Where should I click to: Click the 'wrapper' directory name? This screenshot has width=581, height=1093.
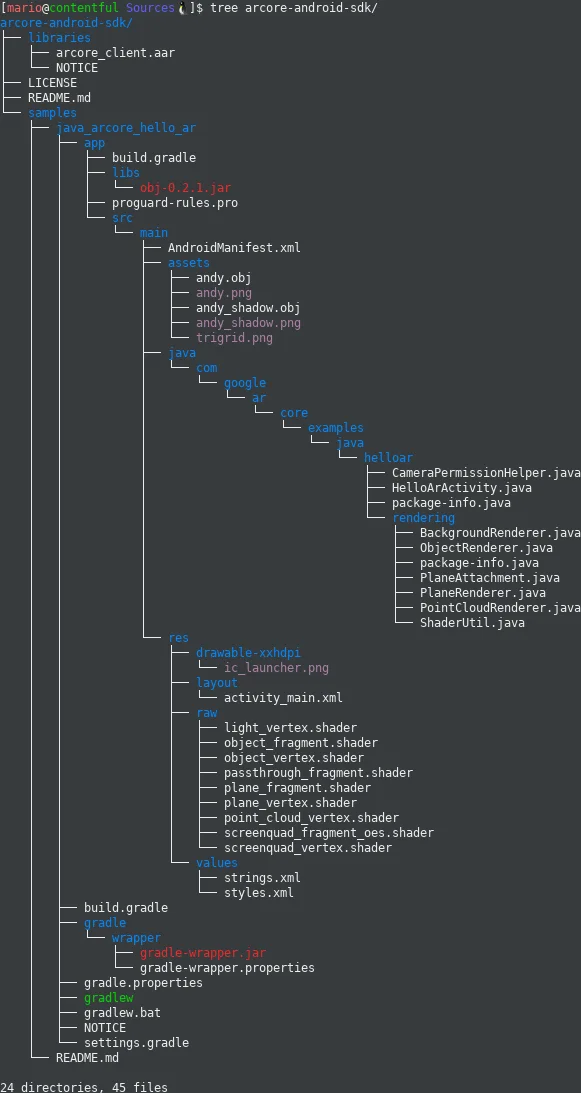click(136, 940)
